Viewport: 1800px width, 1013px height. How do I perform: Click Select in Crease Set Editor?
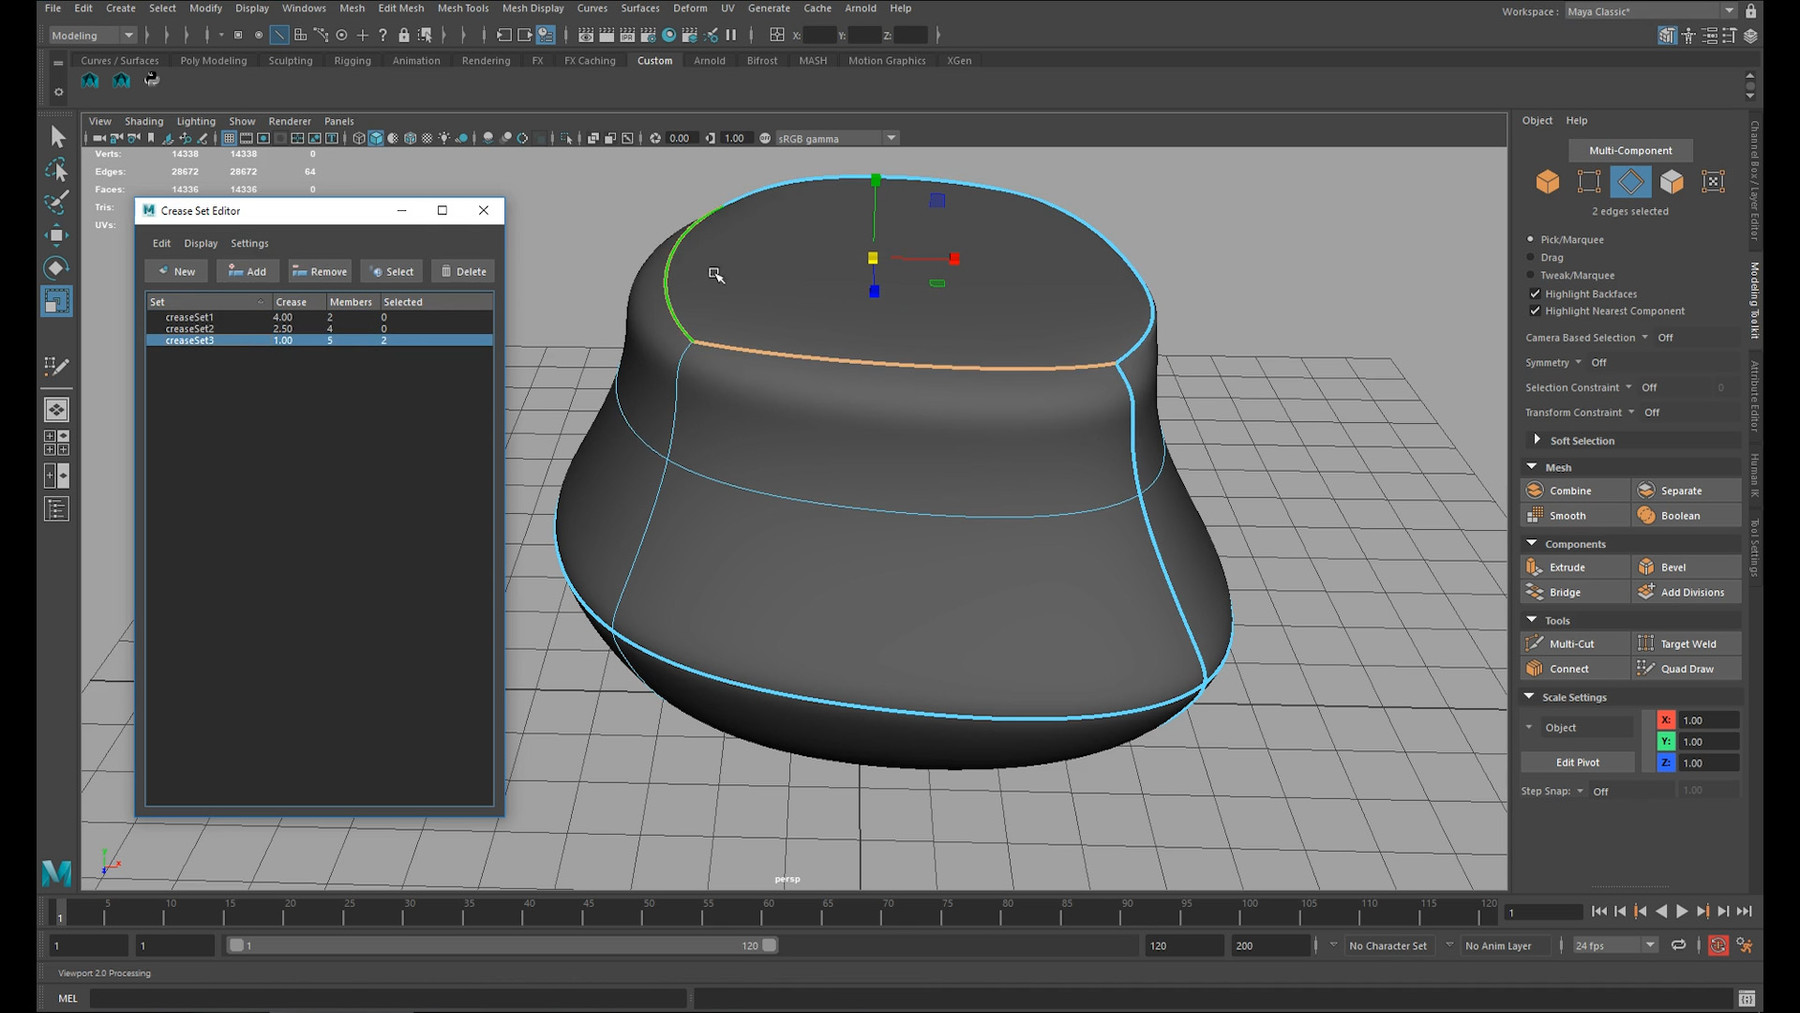pos(392,271)
